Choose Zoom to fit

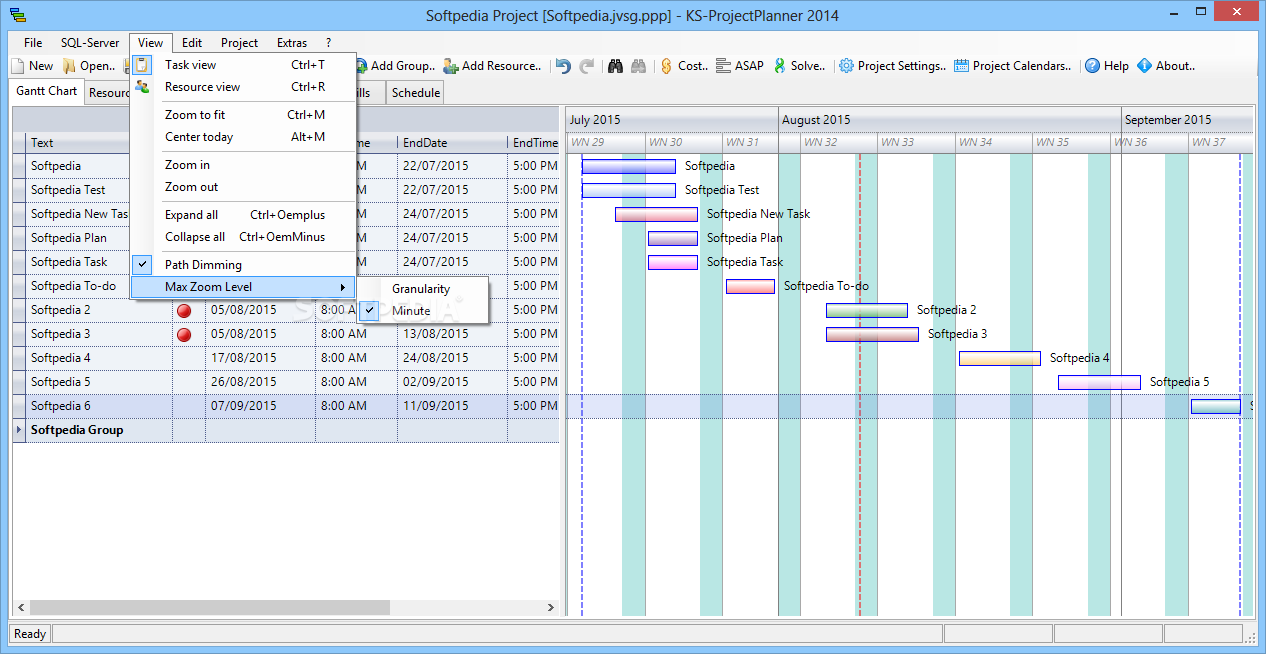(244, 115)
